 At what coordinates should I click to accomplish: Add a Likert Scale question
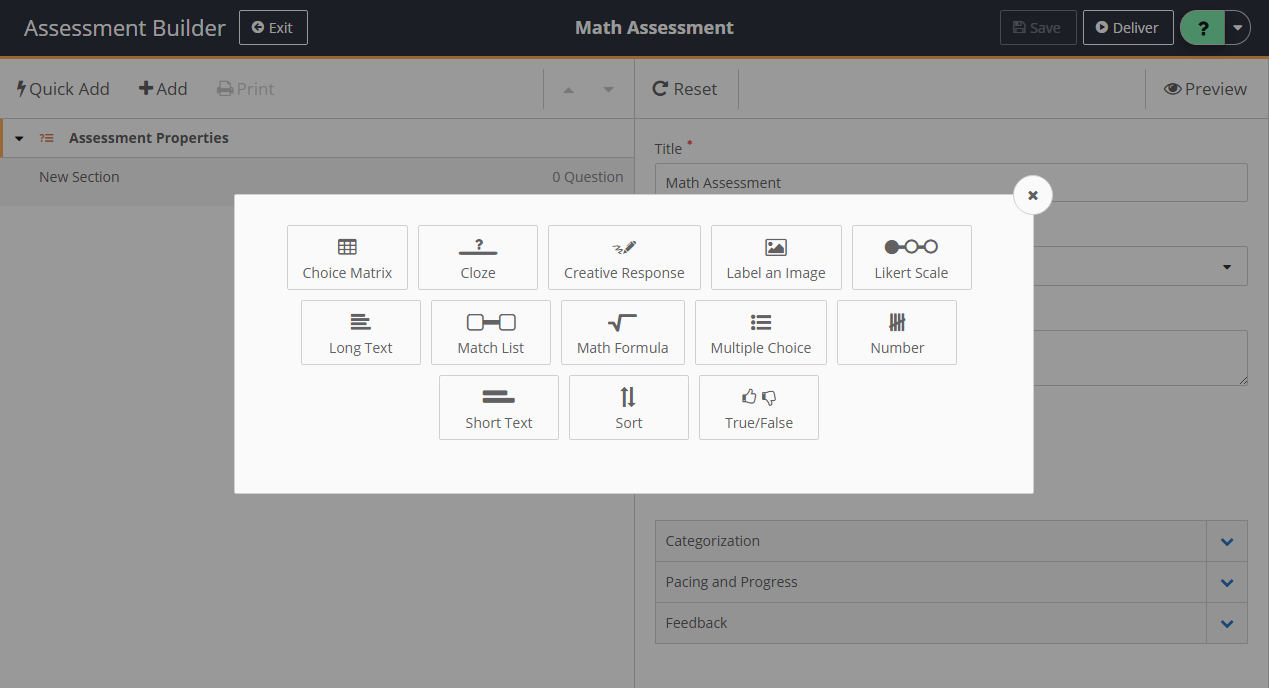tap(911, 258)
